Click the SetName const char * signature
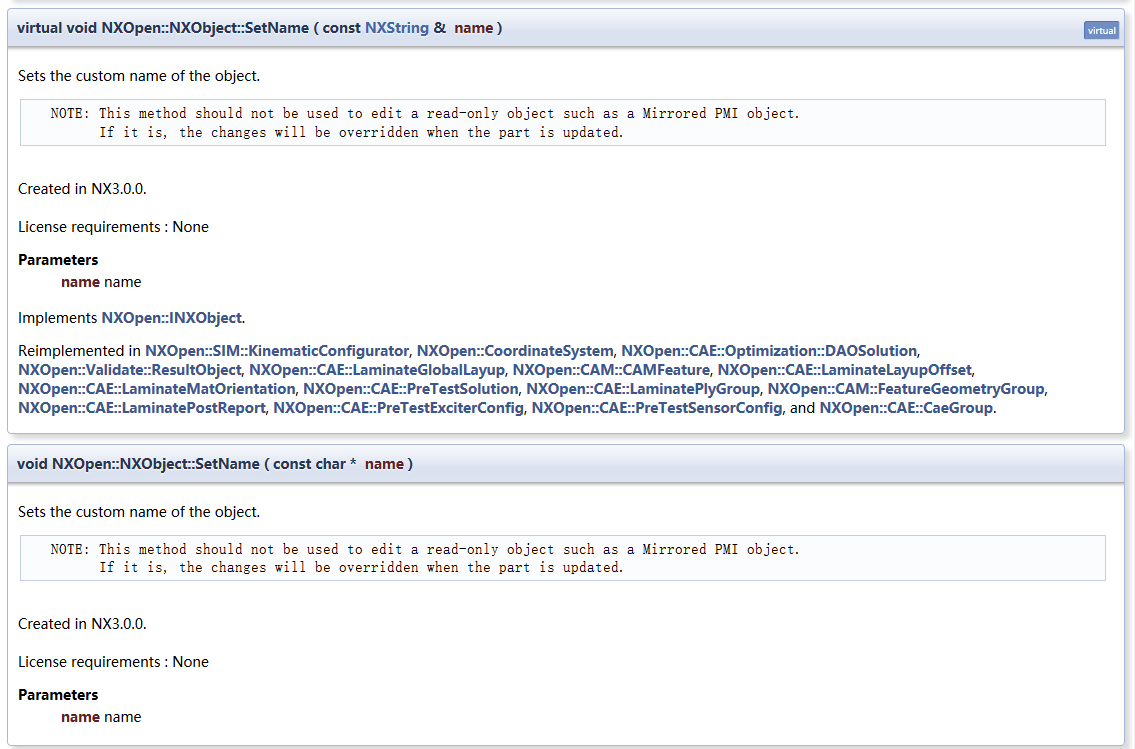This screenshot has height=749, width=1135. click(215, 464)
